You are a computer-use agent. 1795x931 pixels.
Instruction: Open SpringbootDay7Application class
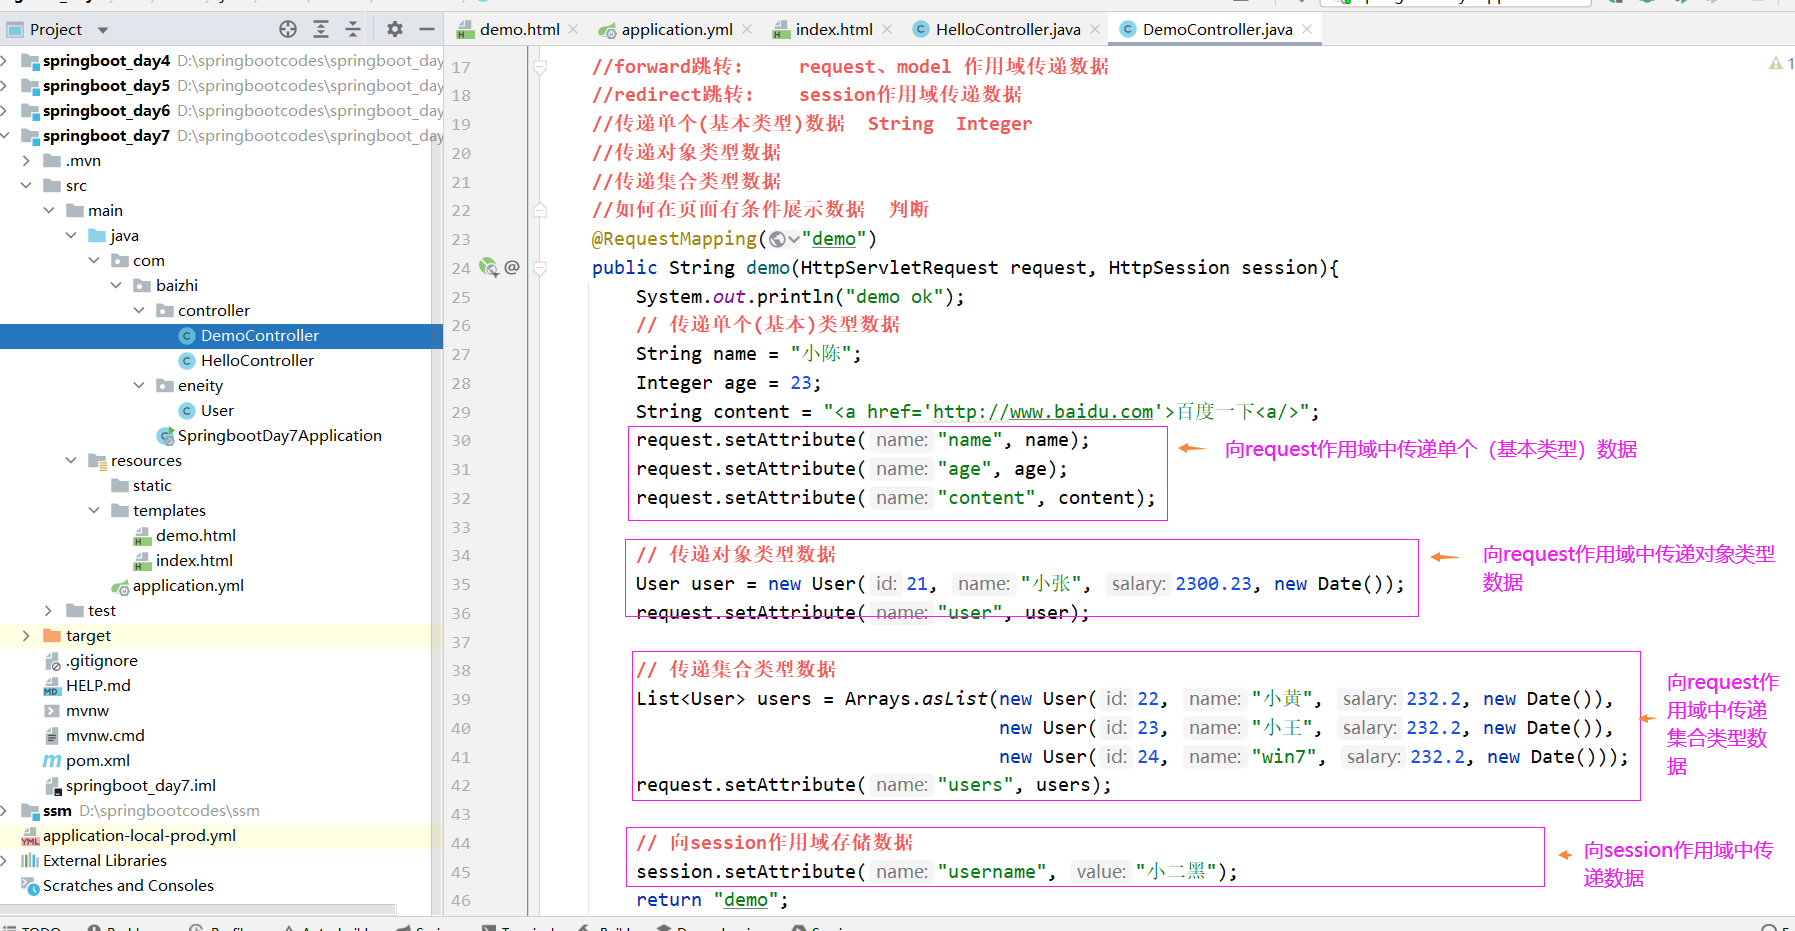coord(279,436)
